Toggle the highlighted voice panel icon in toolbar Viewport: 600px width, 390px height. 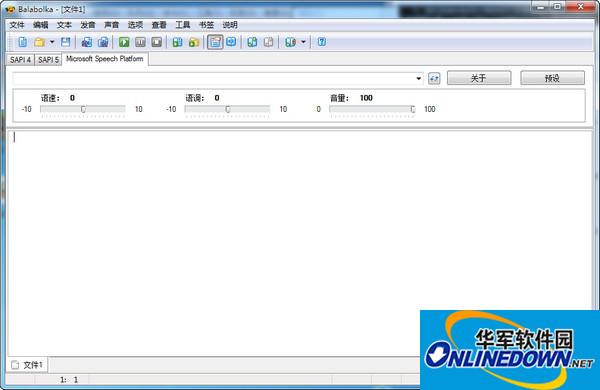click(x=215, y=42)
